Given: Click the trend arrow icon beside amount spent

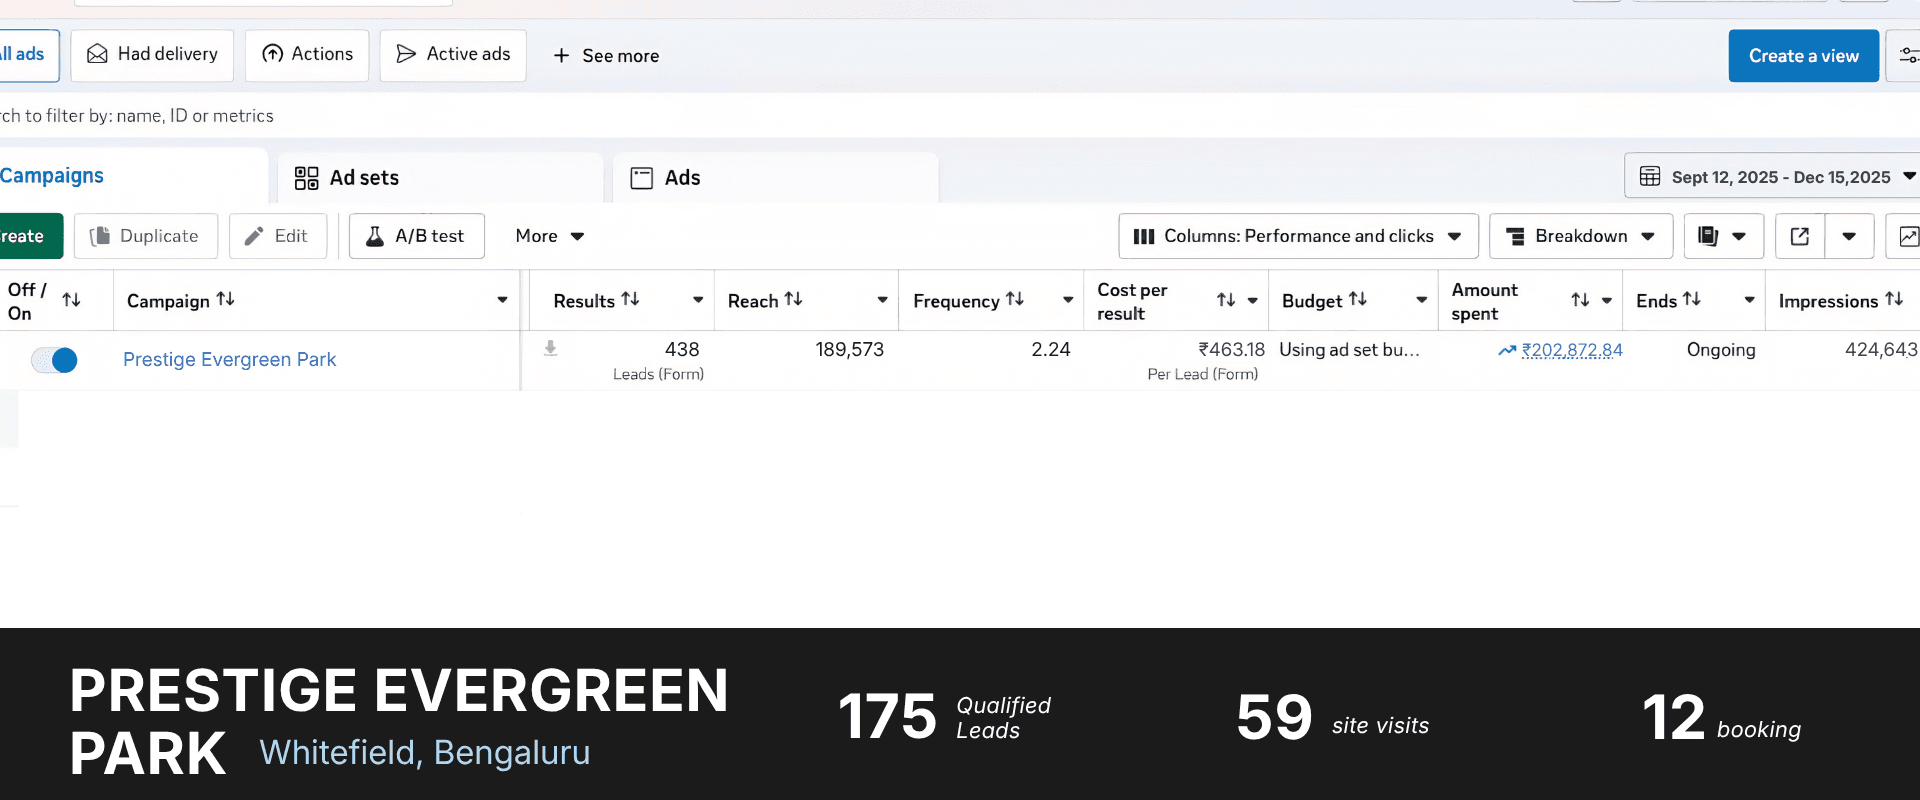Looking at the screenshot, I should pos(1507,350).
